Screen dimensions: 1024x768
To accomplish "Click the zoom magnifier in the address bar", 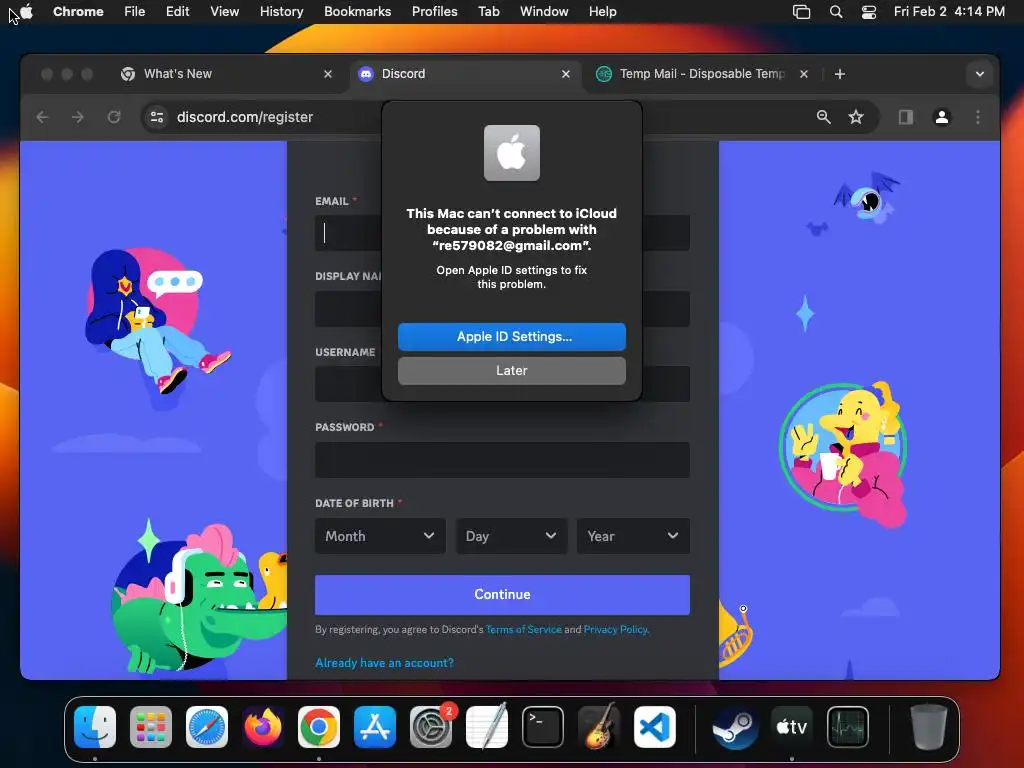I will pos(824,117).
